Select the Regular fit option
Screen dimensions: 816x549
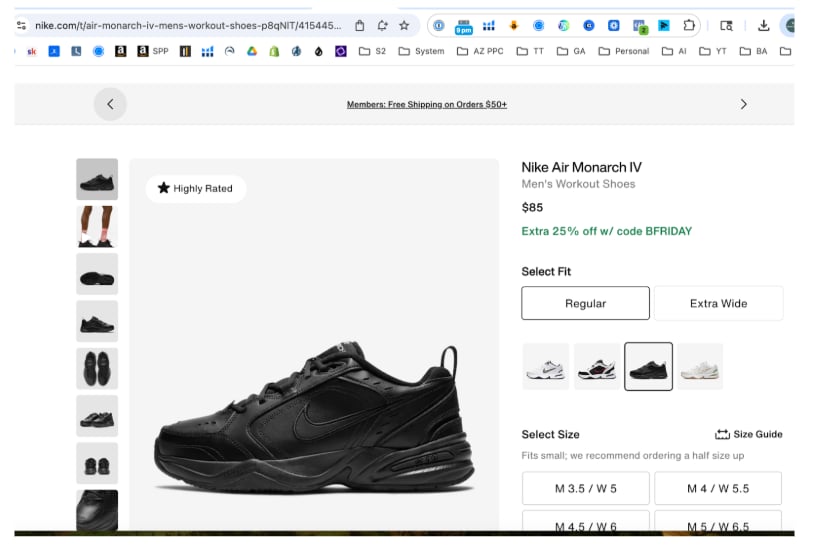(x=585, y=303)
